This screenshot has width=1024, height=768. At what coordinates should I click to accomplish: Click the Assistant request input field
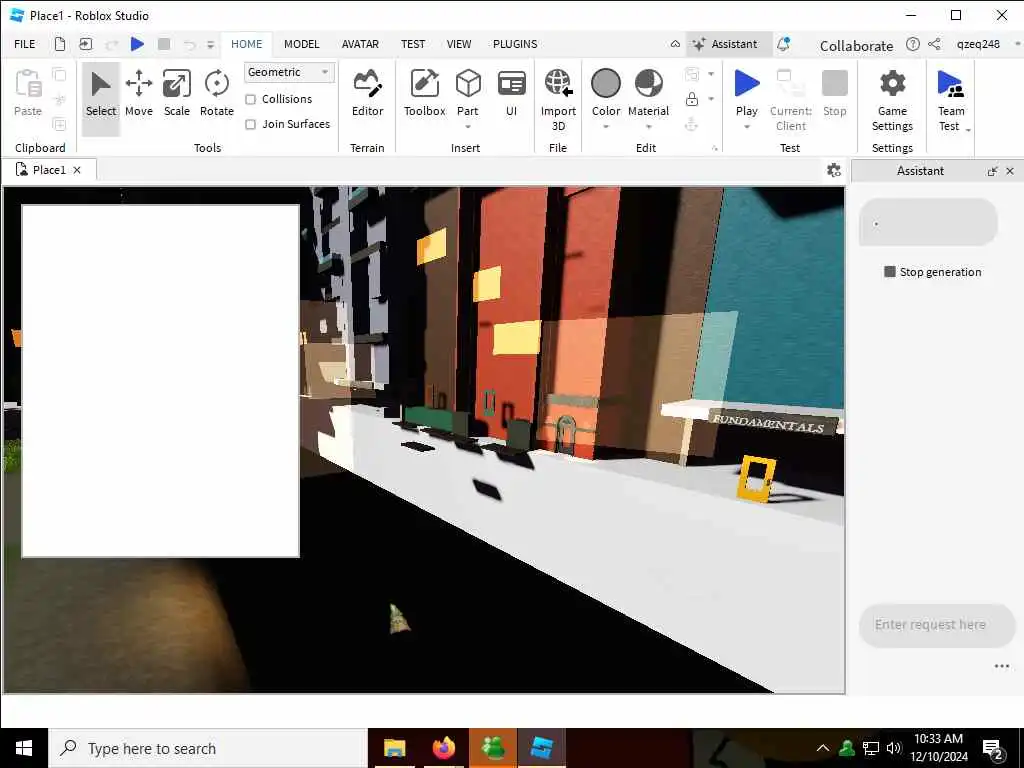pyautogui.click(x=936, y=625)
